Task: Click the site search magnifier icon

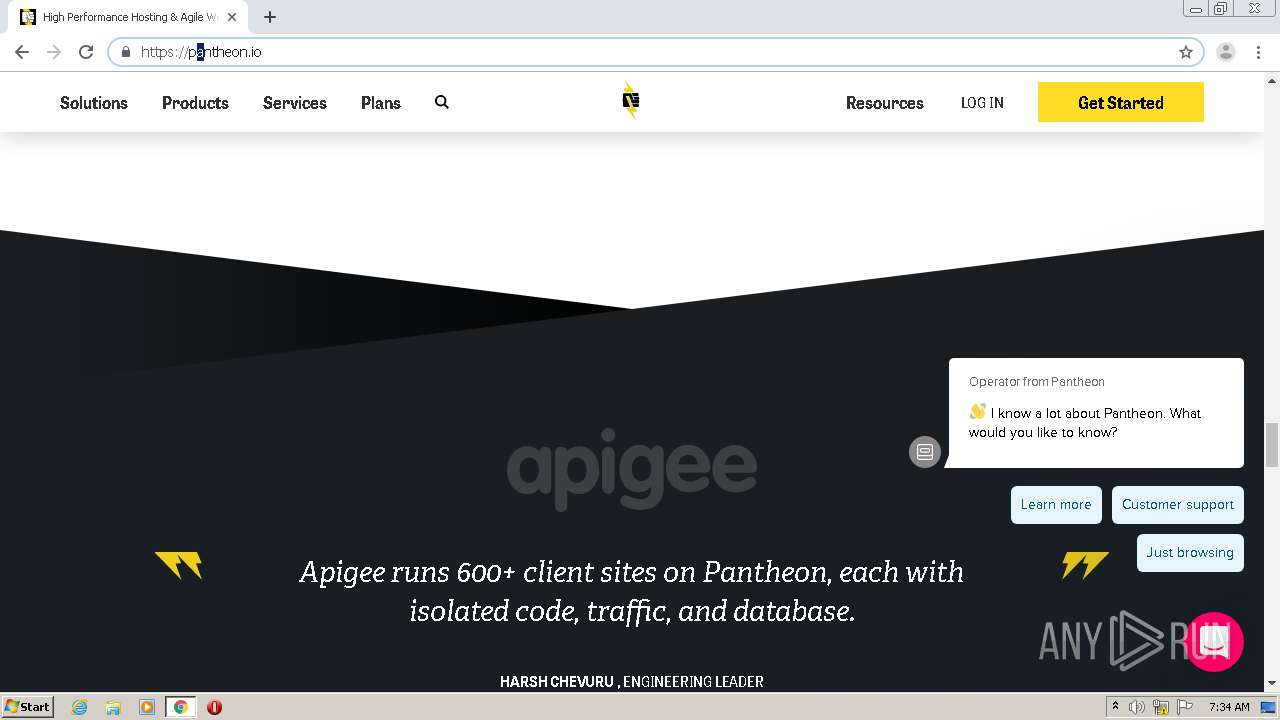Action: coord(442,102)
